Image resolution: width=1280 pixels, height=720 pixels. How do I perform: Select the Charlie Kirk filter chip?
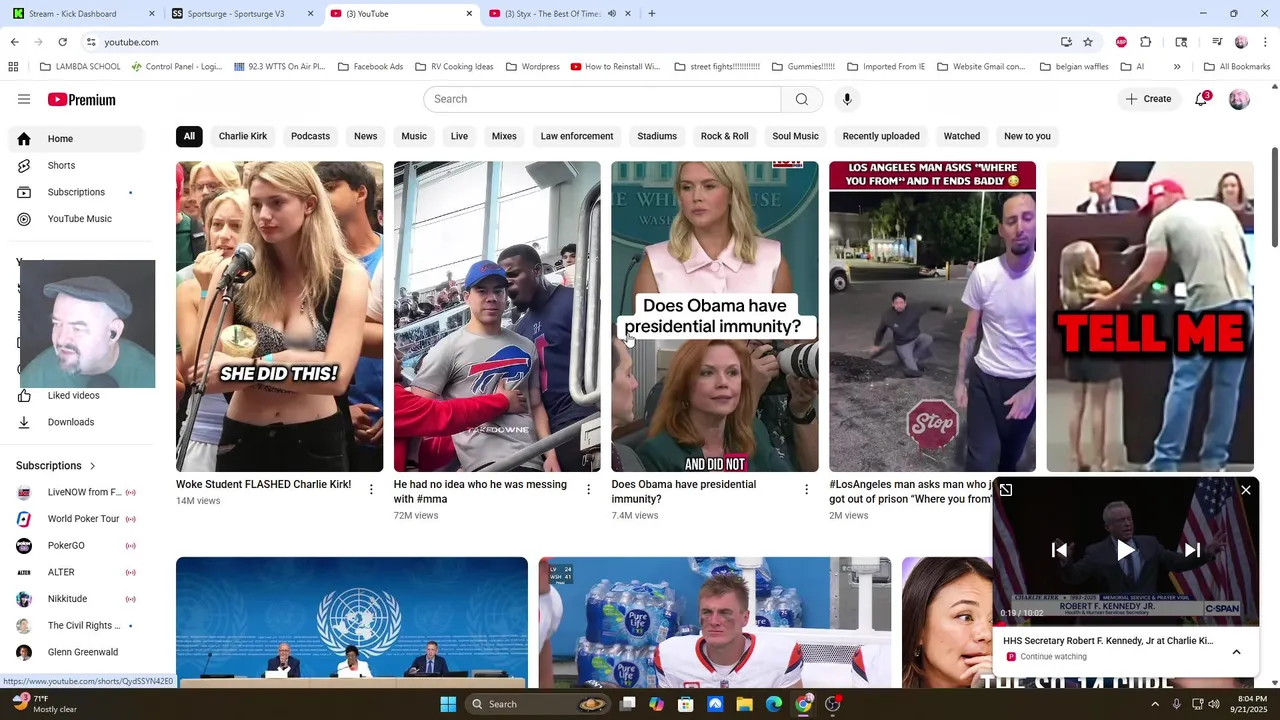(x=243, y=136)
